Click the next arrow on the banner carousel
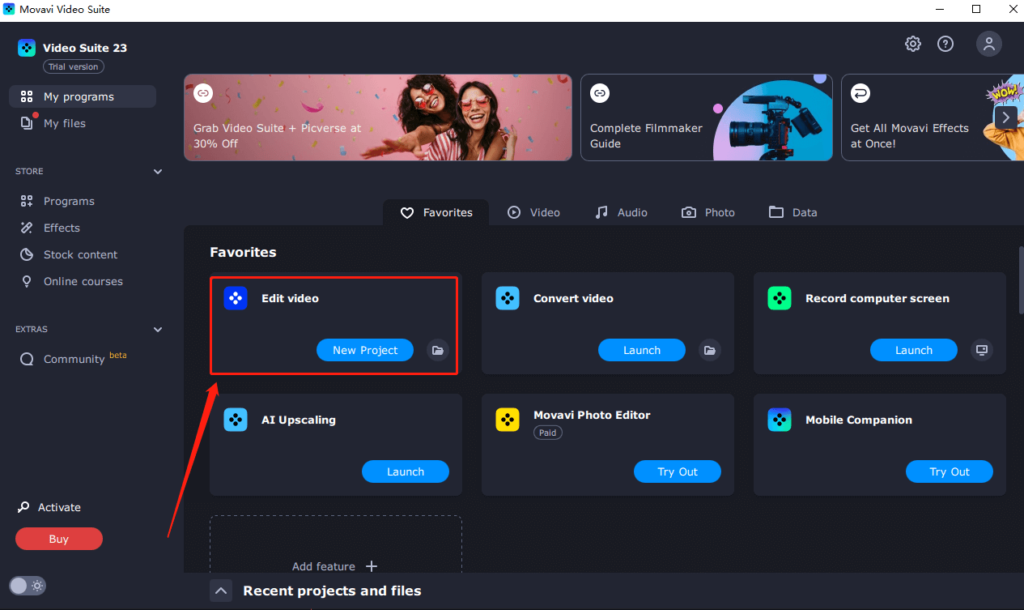The width and height of the screenshot is (1024, 610). [1006, 117]
